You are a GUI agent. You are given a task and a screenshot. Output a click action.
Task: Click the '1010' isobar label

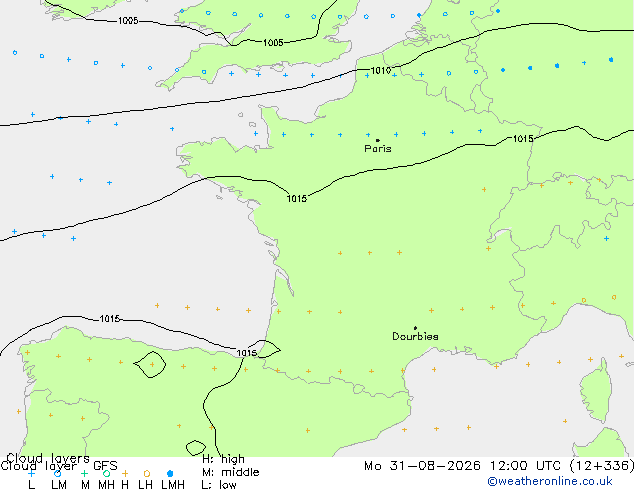pyautogui.click(x=381, y=71)
